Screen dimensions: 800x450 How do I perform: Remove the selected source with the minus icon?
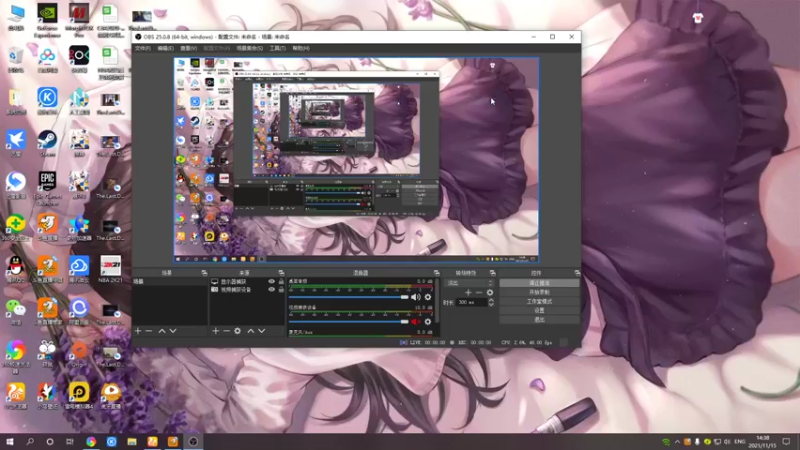pyautogui.click(x=226, y=331)
